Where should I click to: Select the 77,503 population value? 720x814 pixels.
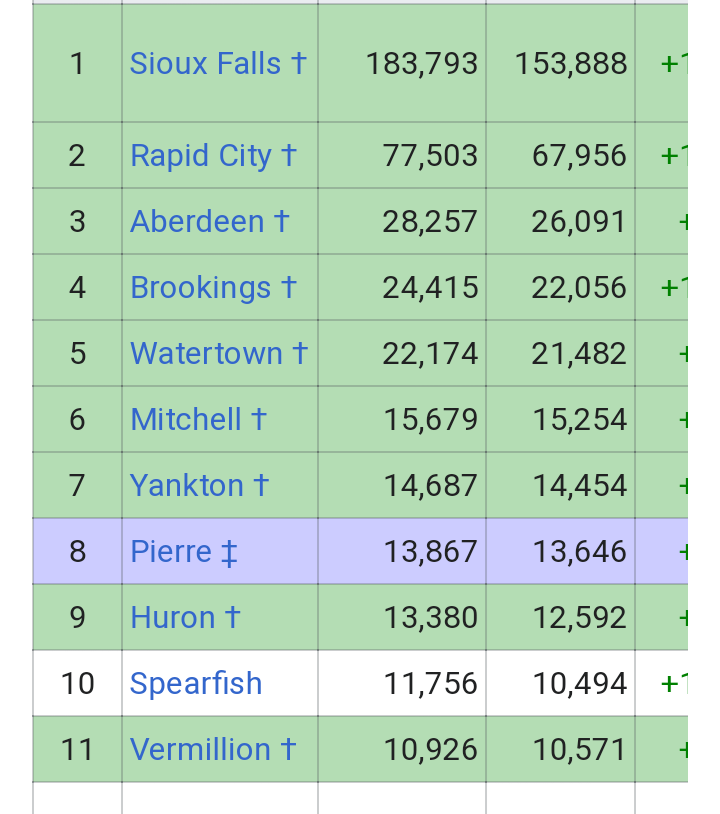point(429,156)
